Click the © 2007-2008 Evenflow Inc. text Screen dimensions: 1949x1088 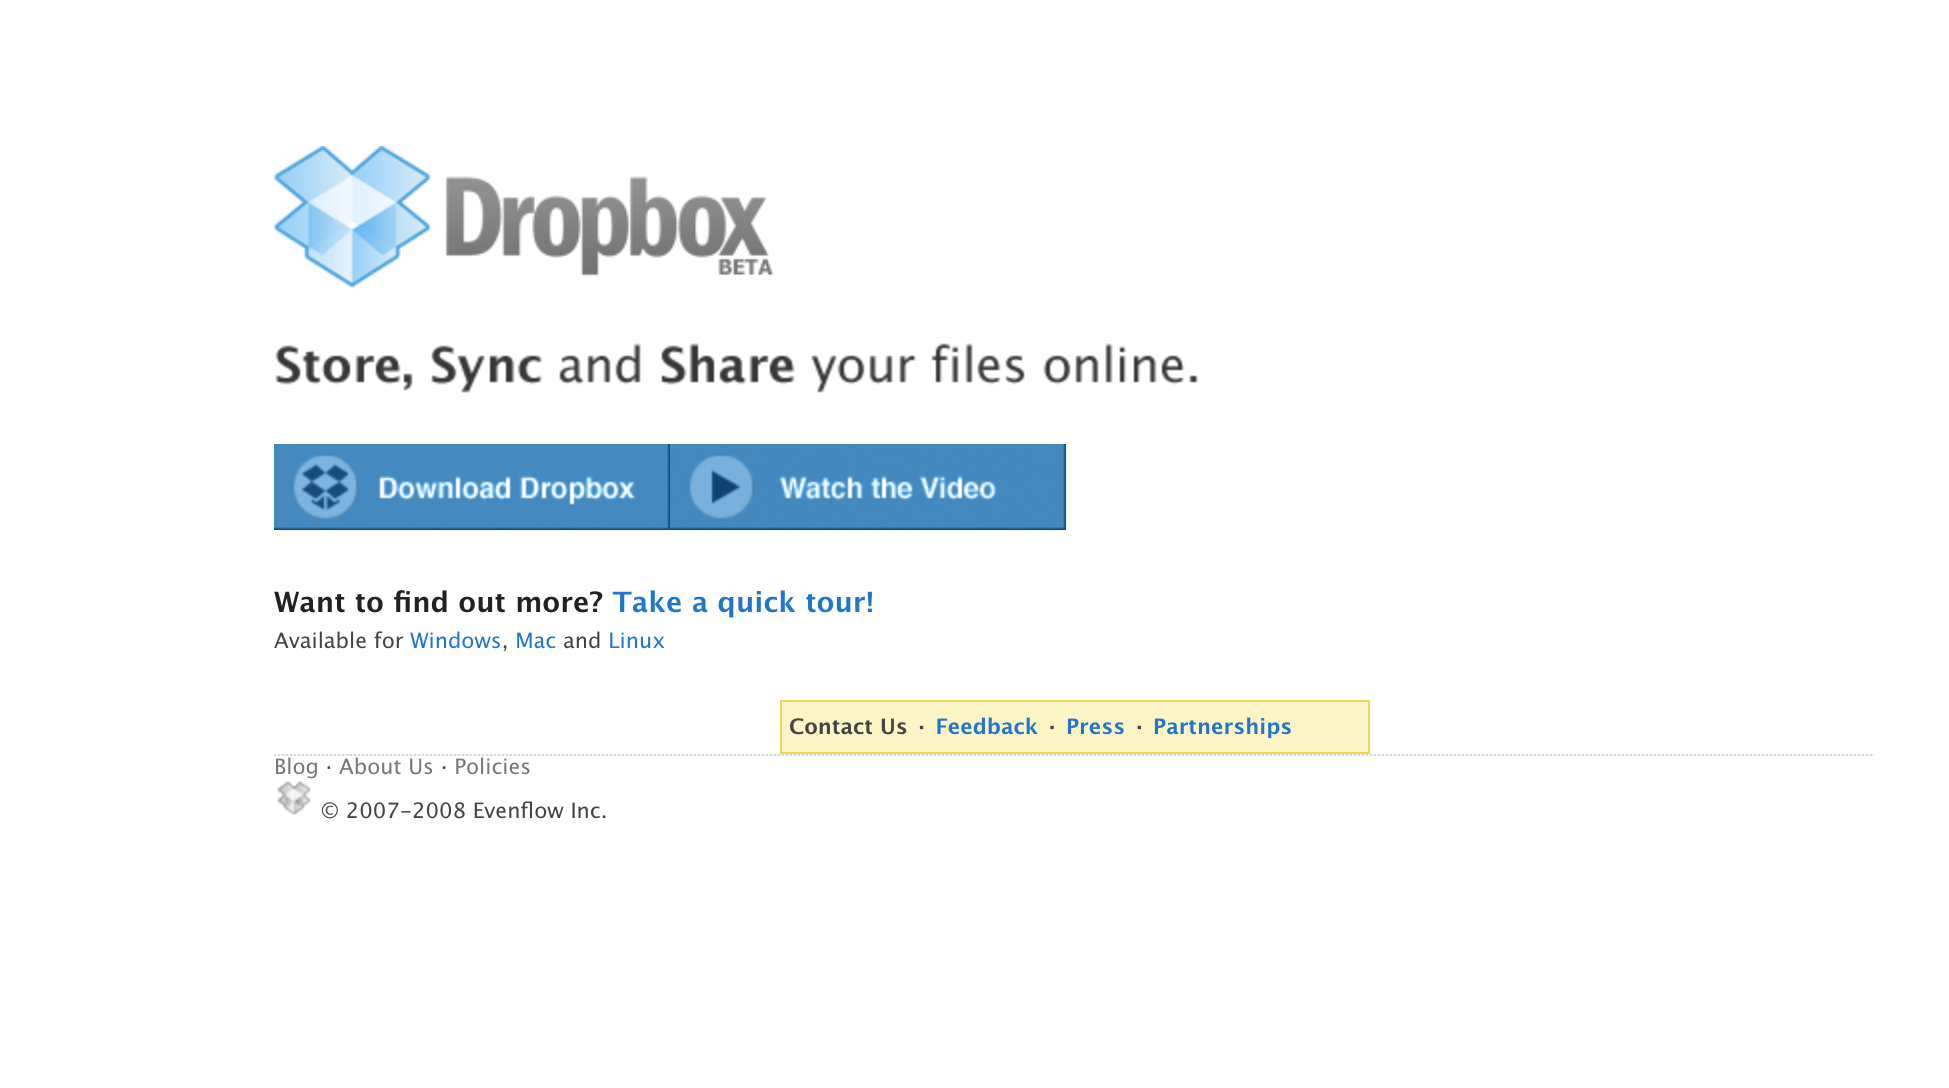pos(464,811)
